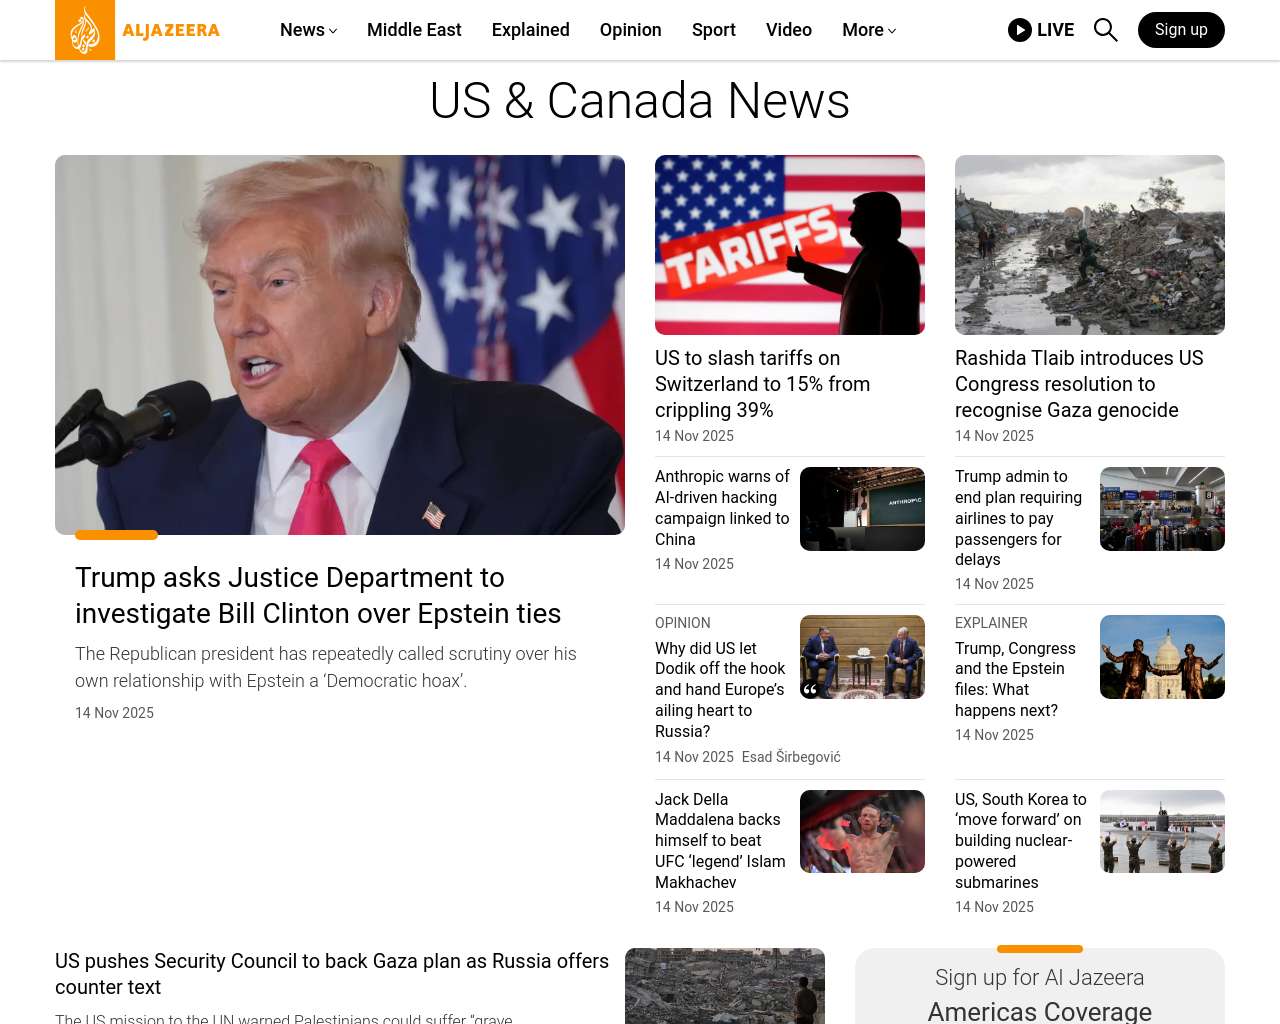Click the large Trump speaking photo

[x=340, y=345]
